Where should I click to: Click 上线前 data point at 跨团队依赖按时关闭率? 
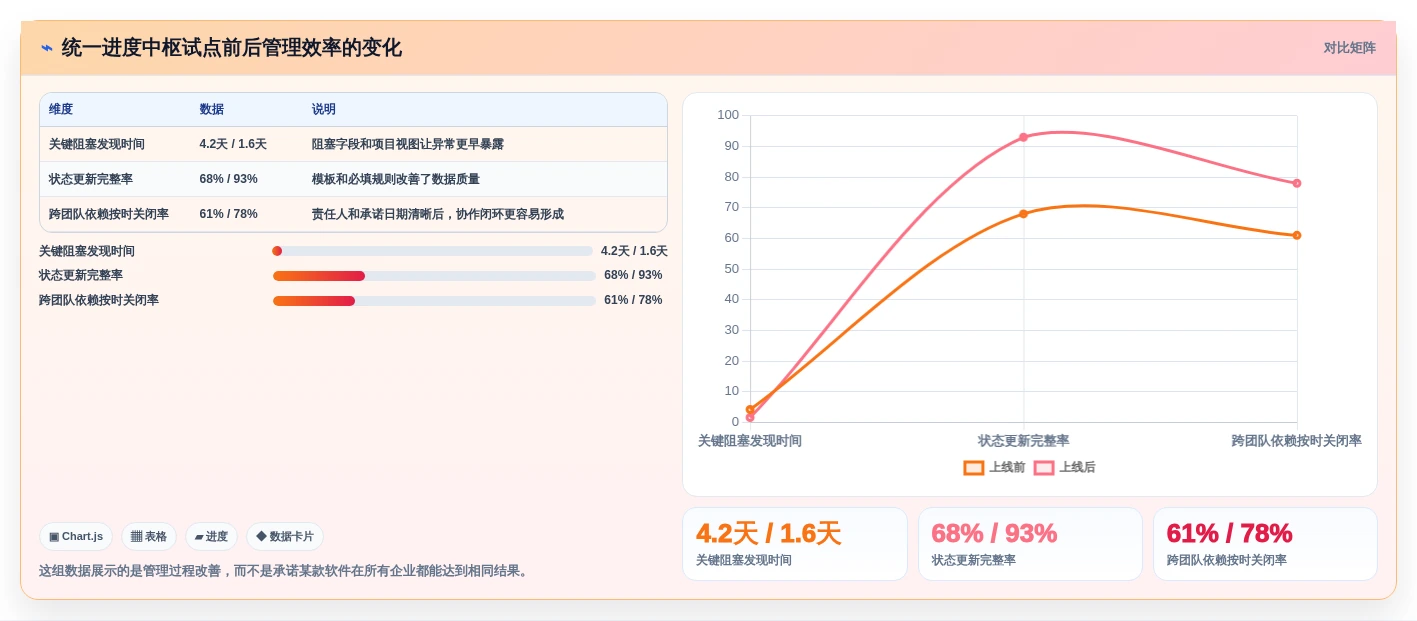1297,235
